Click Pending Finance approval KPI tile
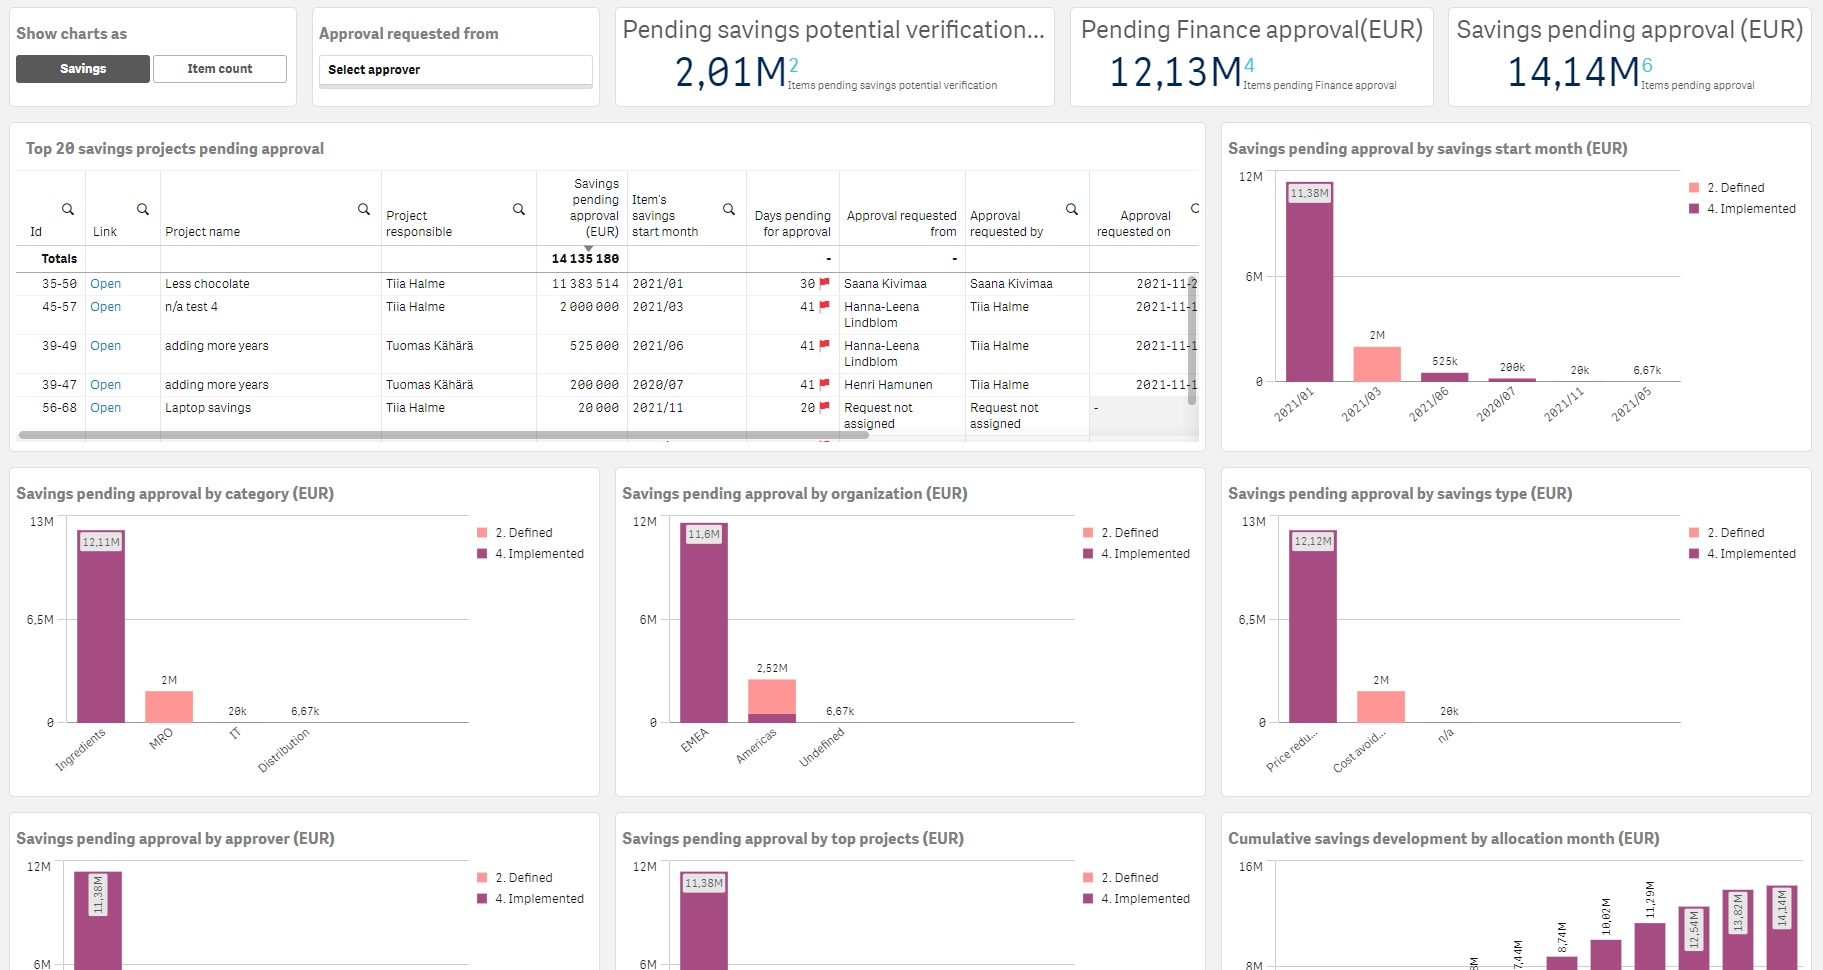This screenshot has height=970, width=1823. [x=1251, y=57]
